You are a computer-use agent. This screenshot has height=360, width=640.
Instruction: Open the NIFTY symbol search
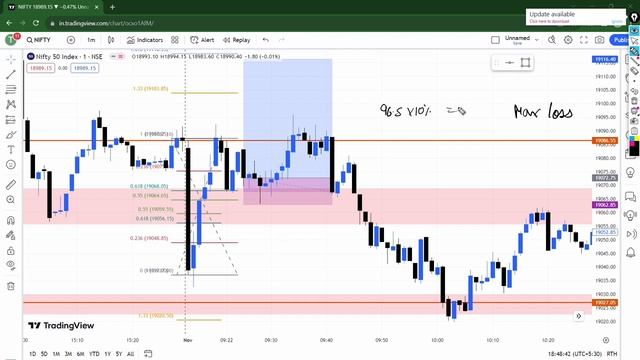pos(39,40)
